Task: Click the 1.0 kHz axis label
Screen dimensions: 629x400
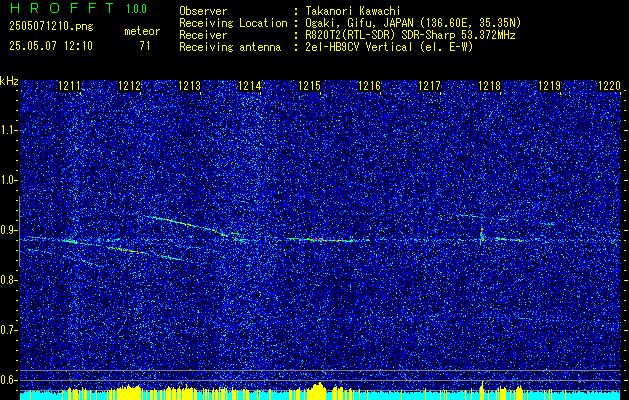Action: pyautogui.click(x=7, y=180)
